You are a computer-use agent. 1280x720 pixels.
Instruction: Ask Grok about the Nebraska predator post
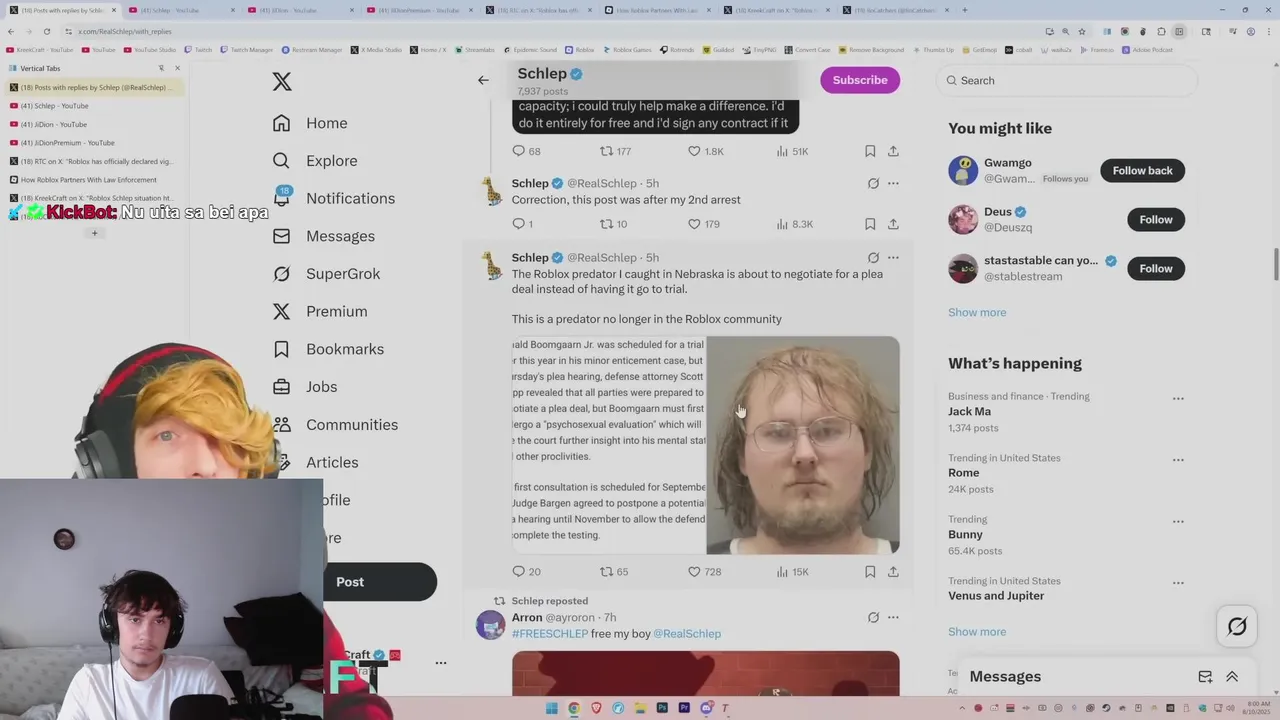pyautogui.click(x=873, y=257)
